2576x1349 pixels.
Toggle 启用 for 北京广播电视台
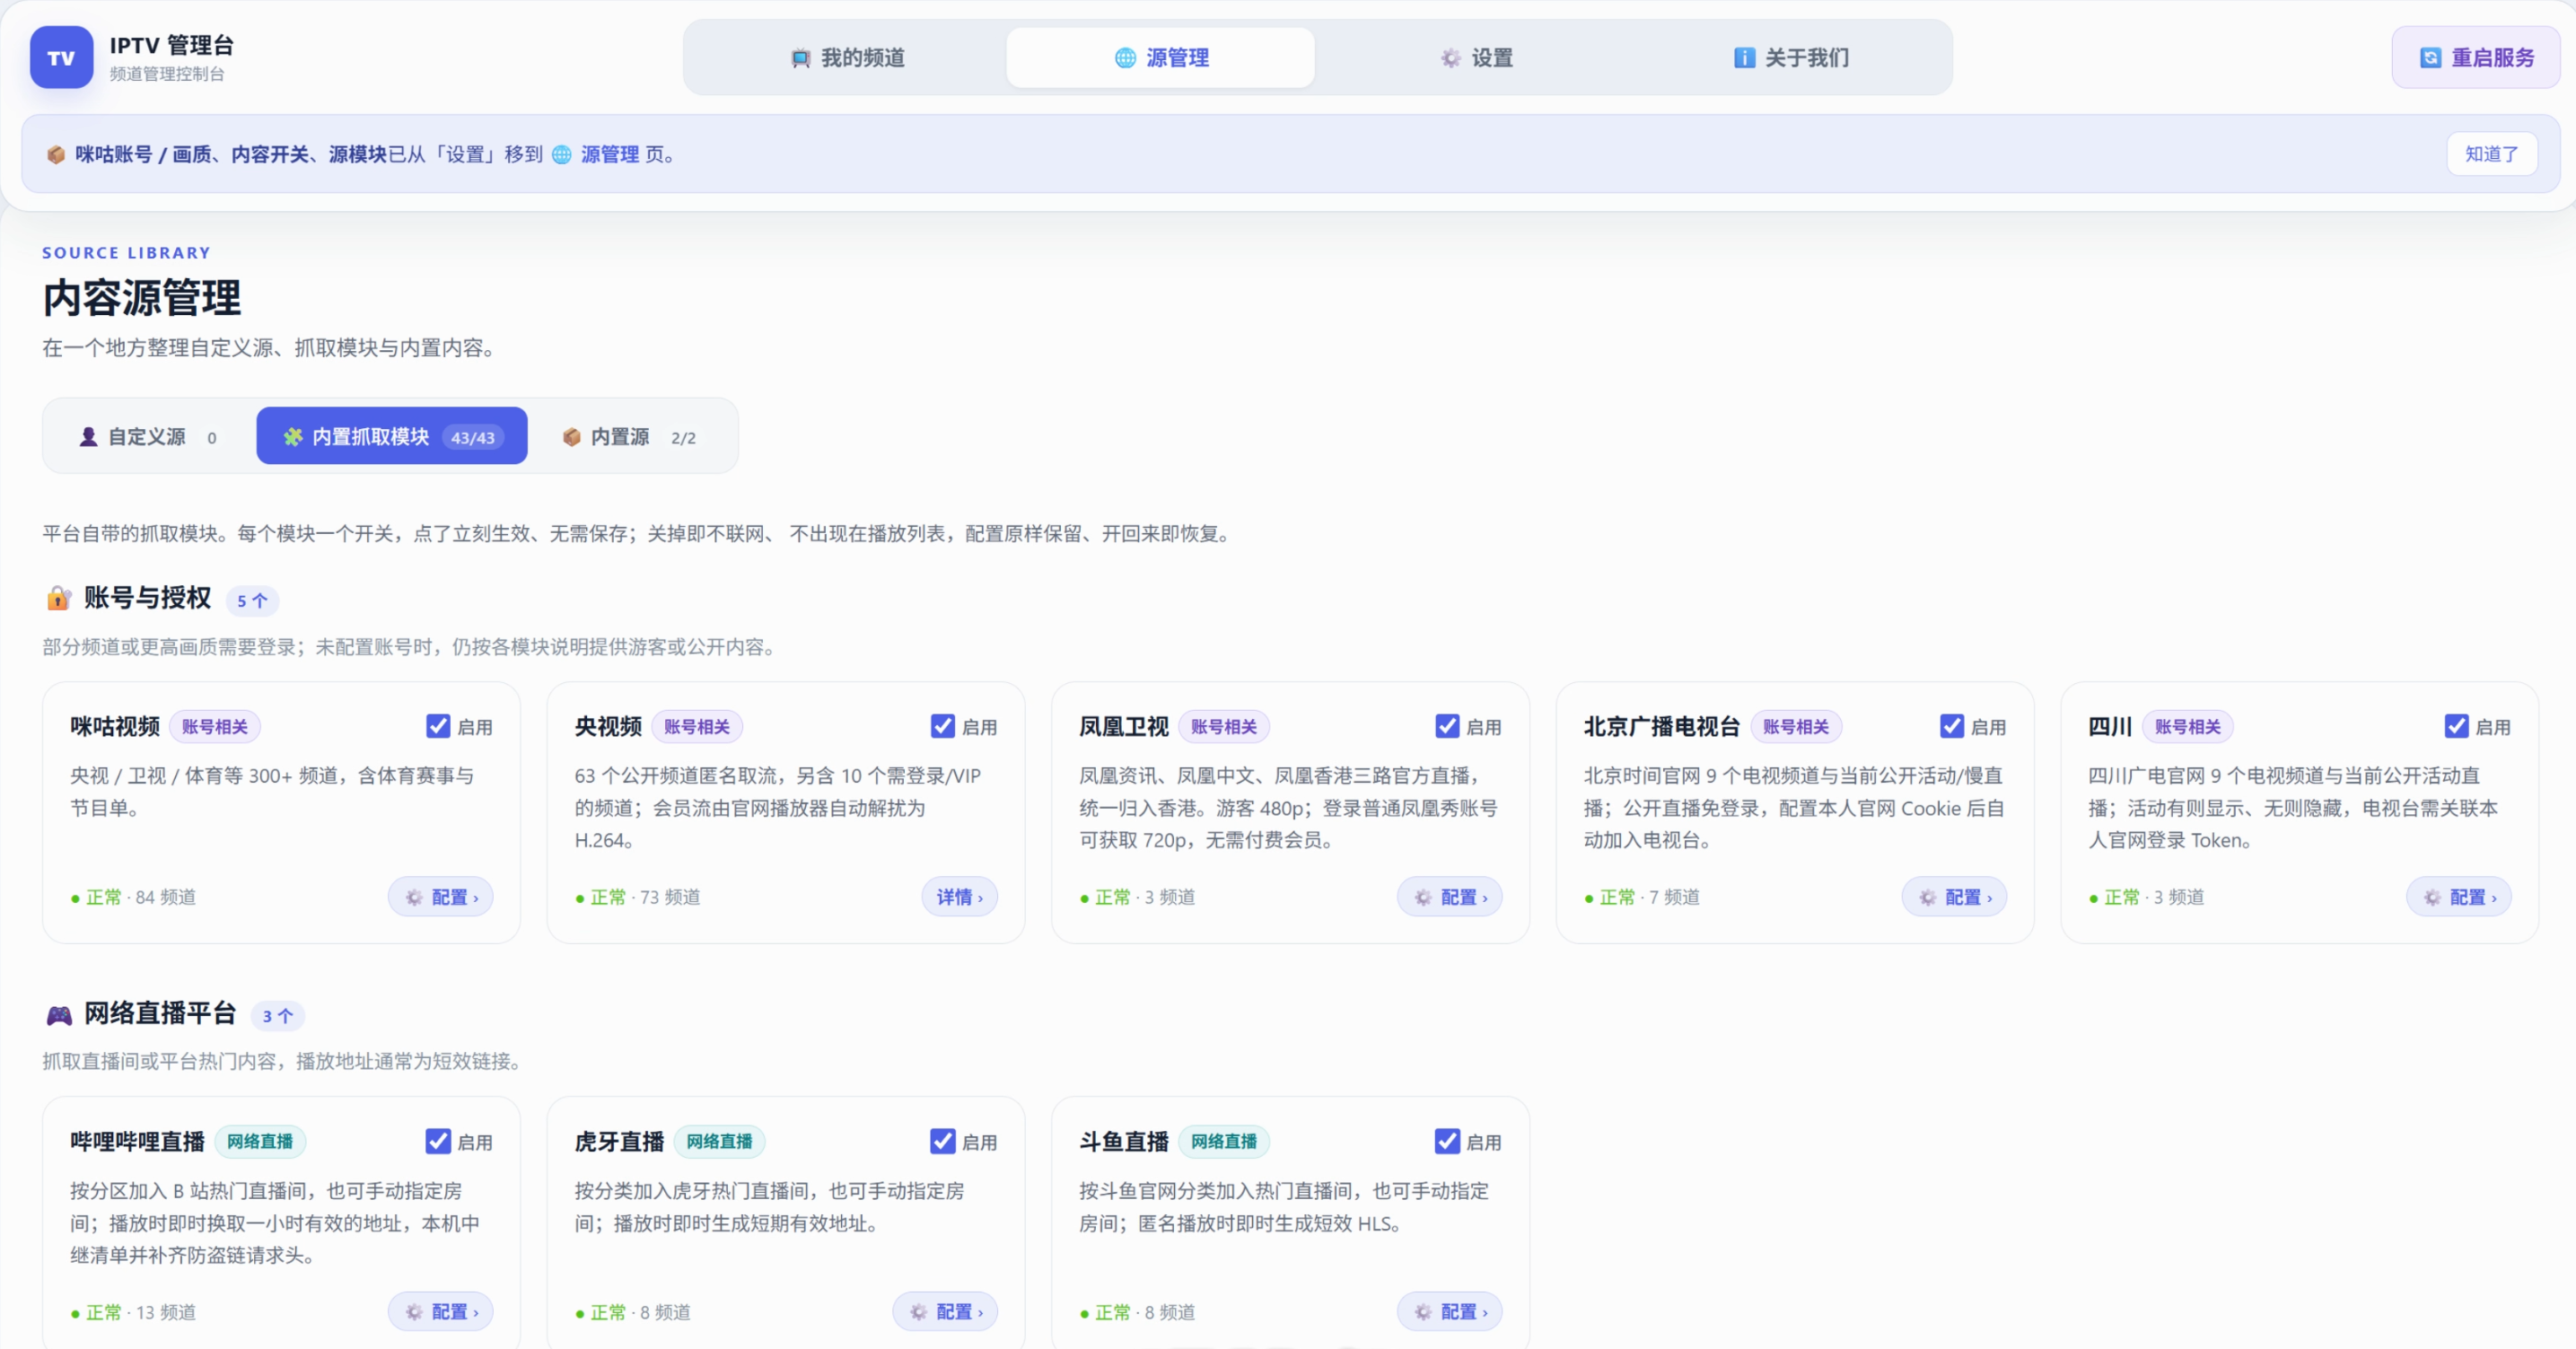(x=1952, y=726)
